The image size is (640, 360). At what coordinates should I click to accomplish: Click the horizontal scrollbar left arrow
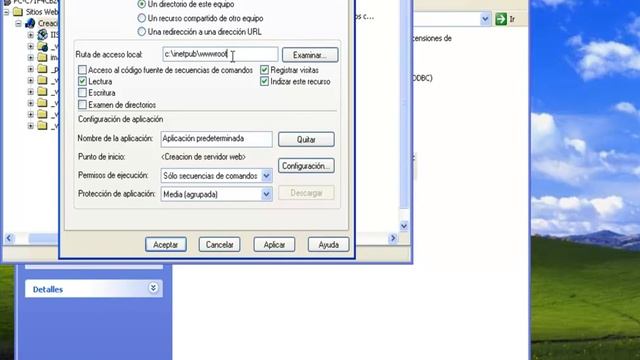pyautogui.click(x=9, y=238)
